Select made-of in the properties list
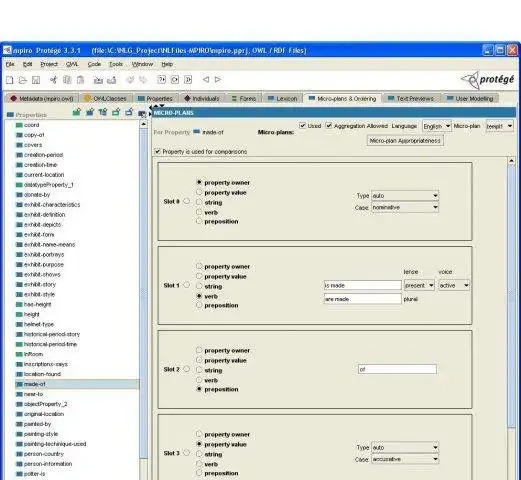 click(77, 384)
